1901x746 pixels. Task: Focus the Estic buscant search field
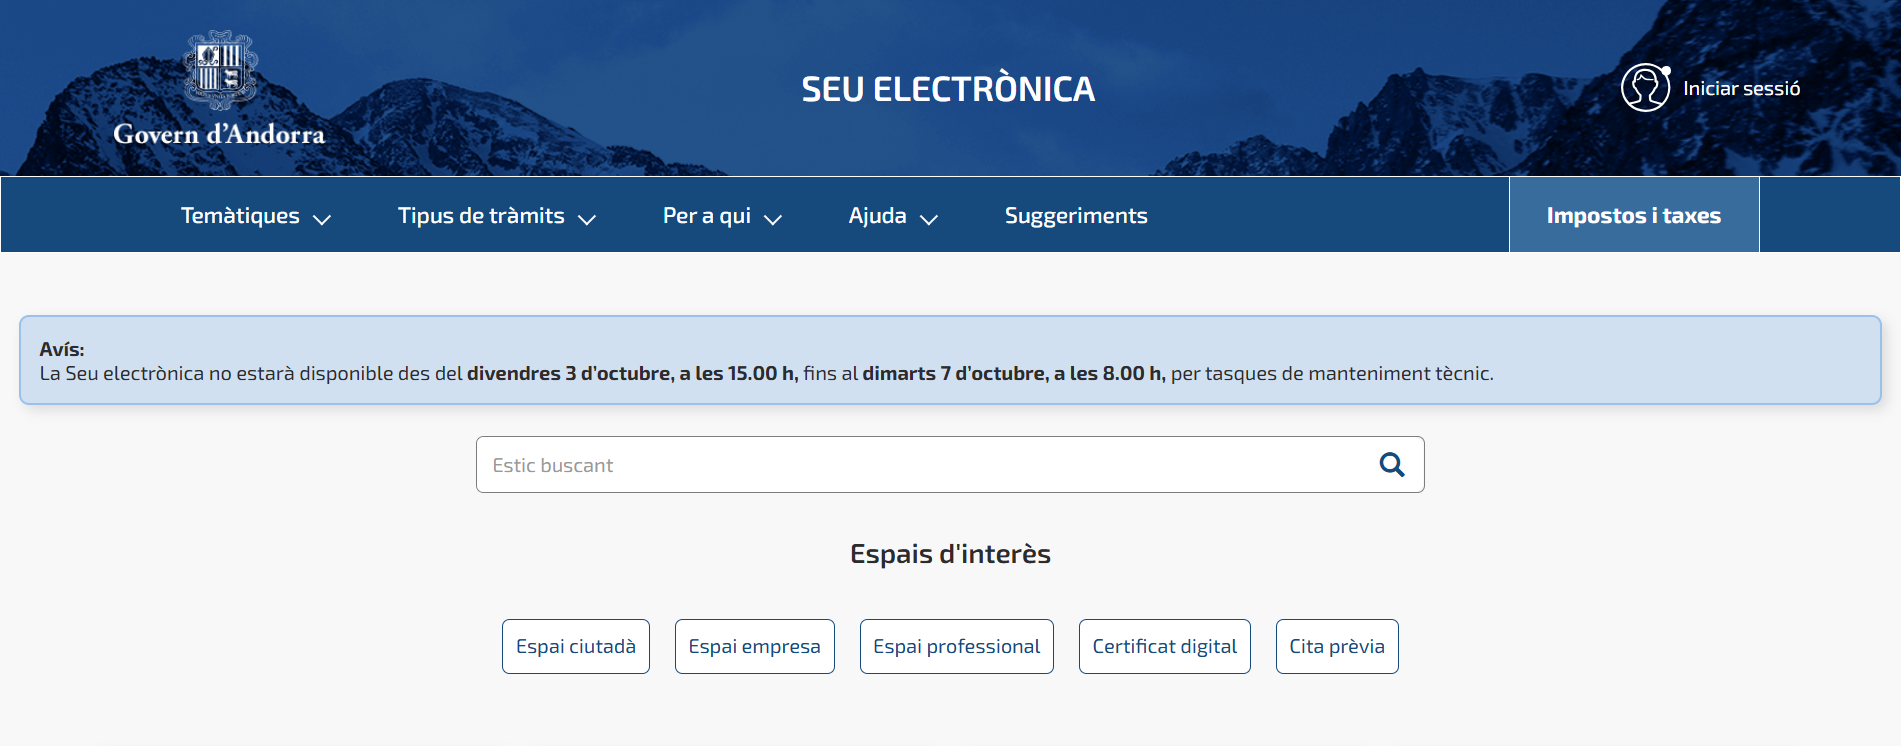920,465
